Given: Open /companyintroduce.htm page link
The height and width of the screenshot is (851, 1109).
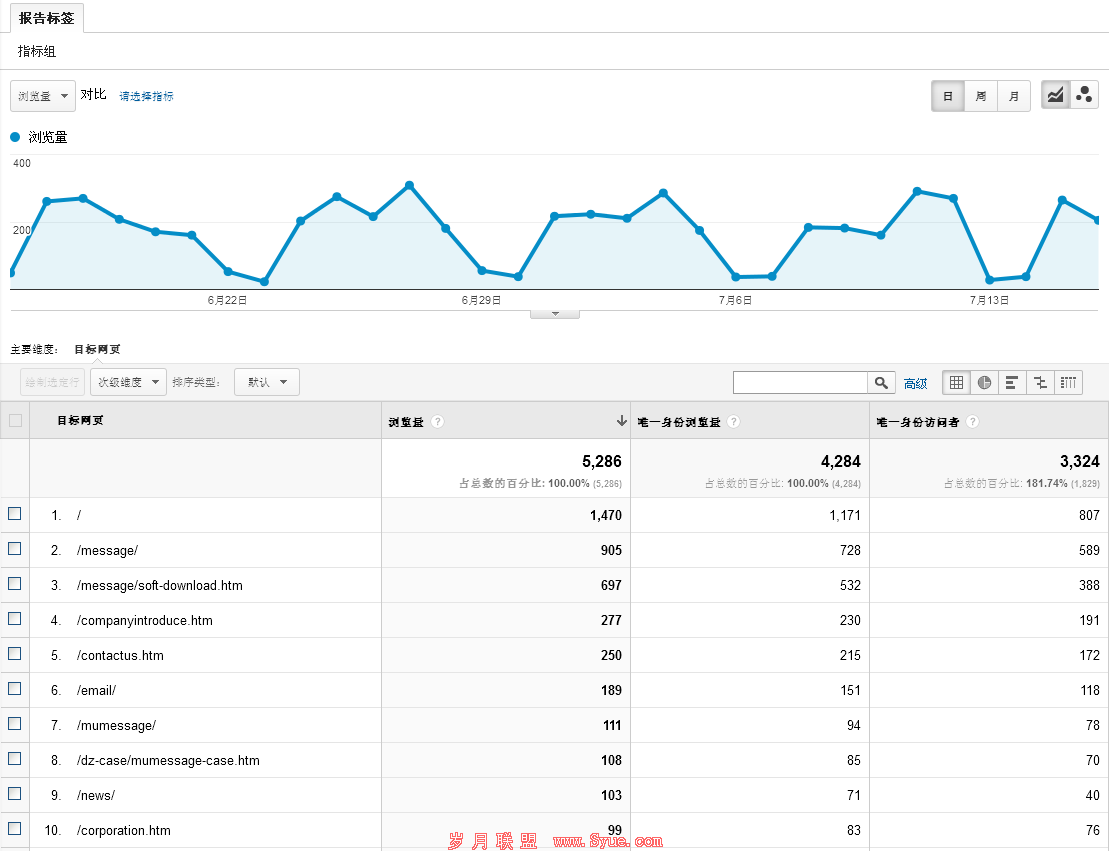Looking at the screenshot, I should pos(145,620).
